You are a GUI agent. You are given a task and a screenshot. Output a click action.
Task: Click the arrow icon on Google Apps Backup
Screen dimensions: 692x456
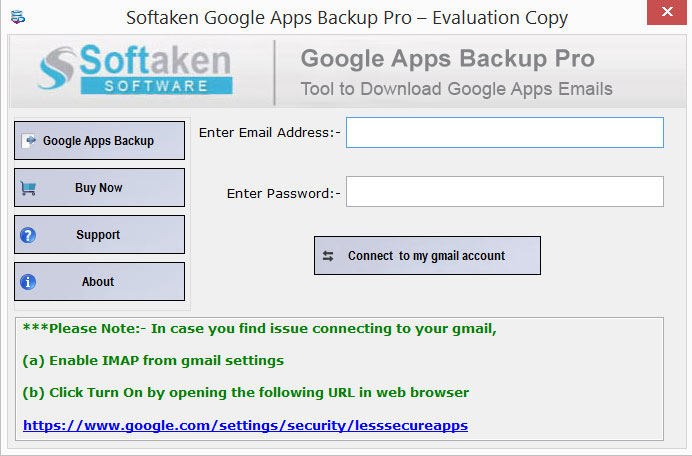[x=30, y=140]
